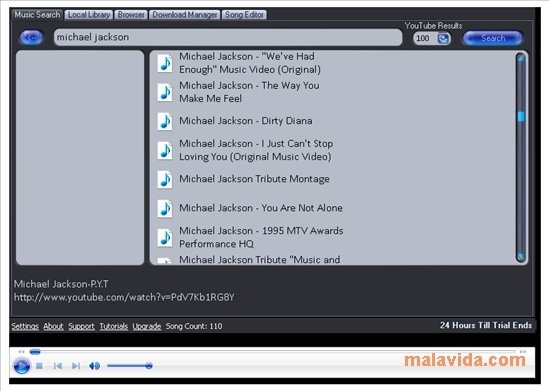Open the About link

[x=53, y=326]
